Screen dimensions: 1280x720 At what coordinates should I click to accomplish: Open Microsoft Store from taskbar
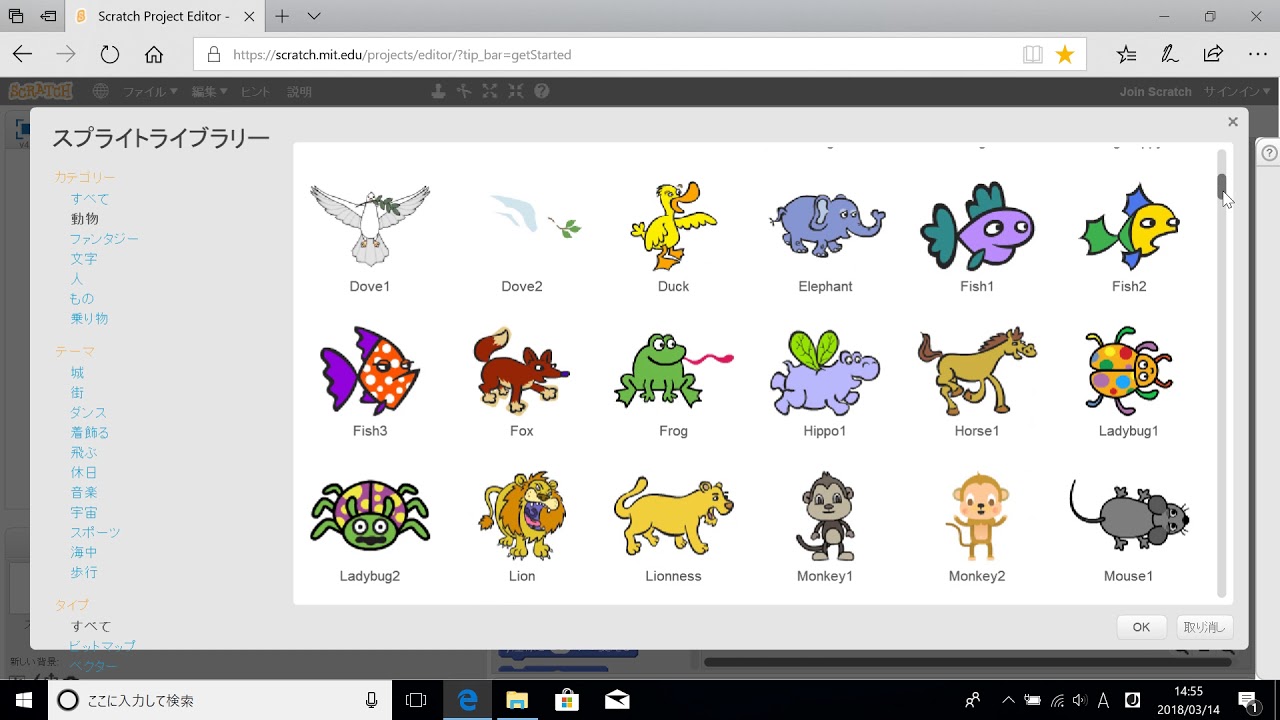[567, 700]
